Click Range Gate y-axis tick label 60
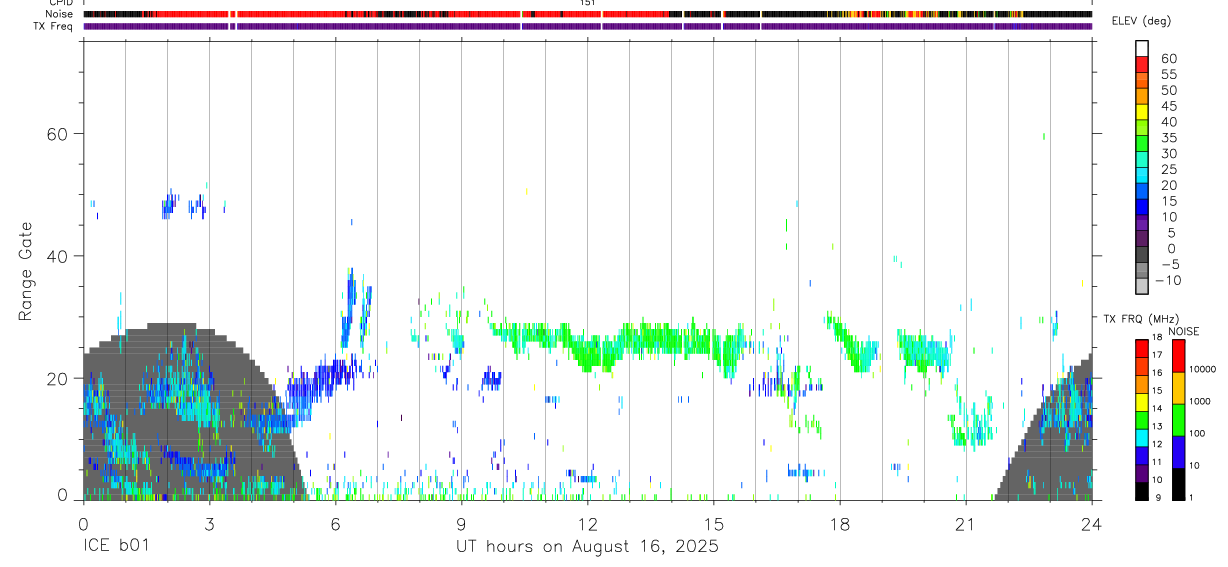Image resolution: width=1228 pixels, height=567 pixels. (x=57, y=134)
